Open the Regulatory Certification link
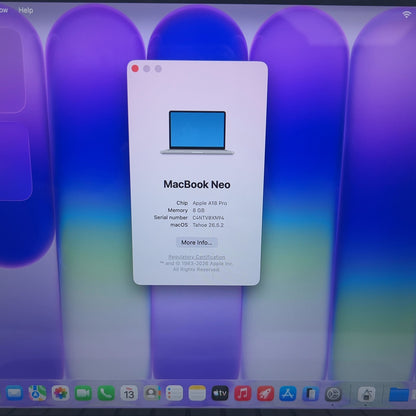 tap(197, 257)
